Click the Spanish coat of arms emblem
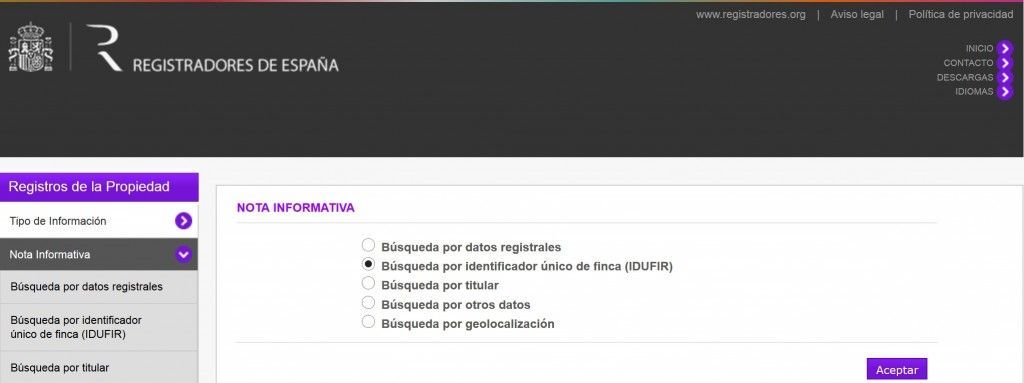 point(30,47)
